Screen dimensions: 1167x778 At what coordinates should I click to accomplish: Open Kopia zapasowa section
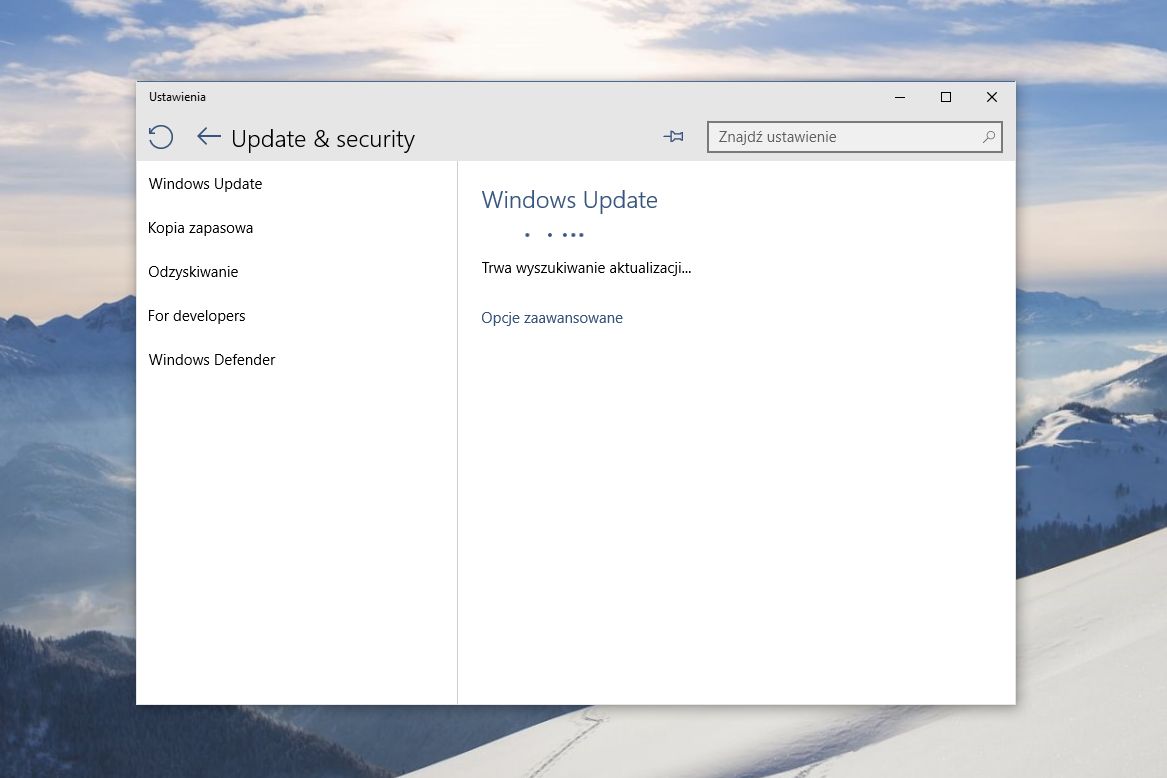coord(200,228)
